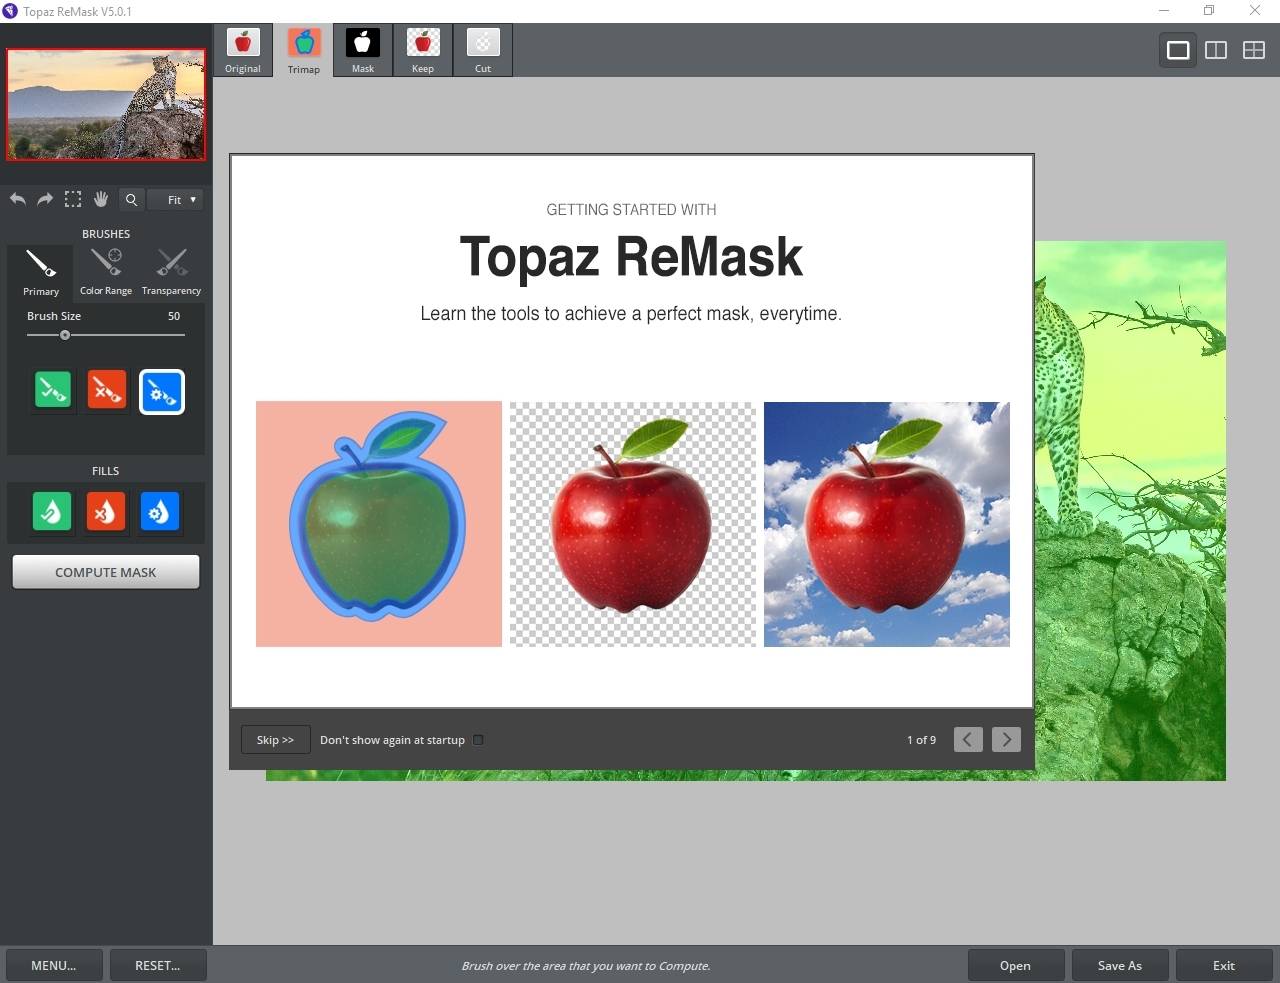Adjust the Brush Size slider

coord(106,335)
